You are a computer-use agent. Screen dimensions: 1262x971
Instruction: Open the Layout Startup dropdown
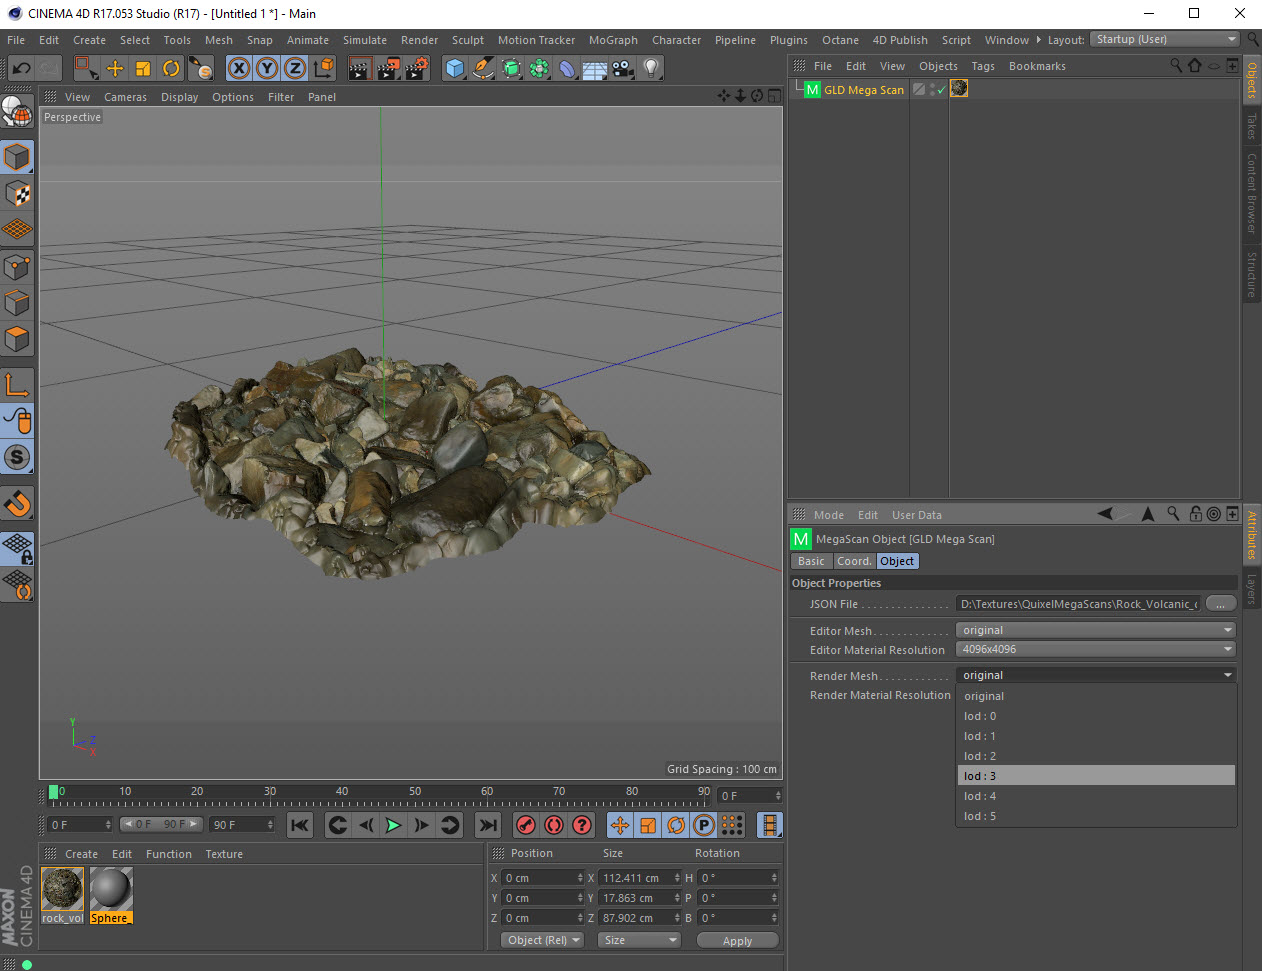(x=1165, y=39)
